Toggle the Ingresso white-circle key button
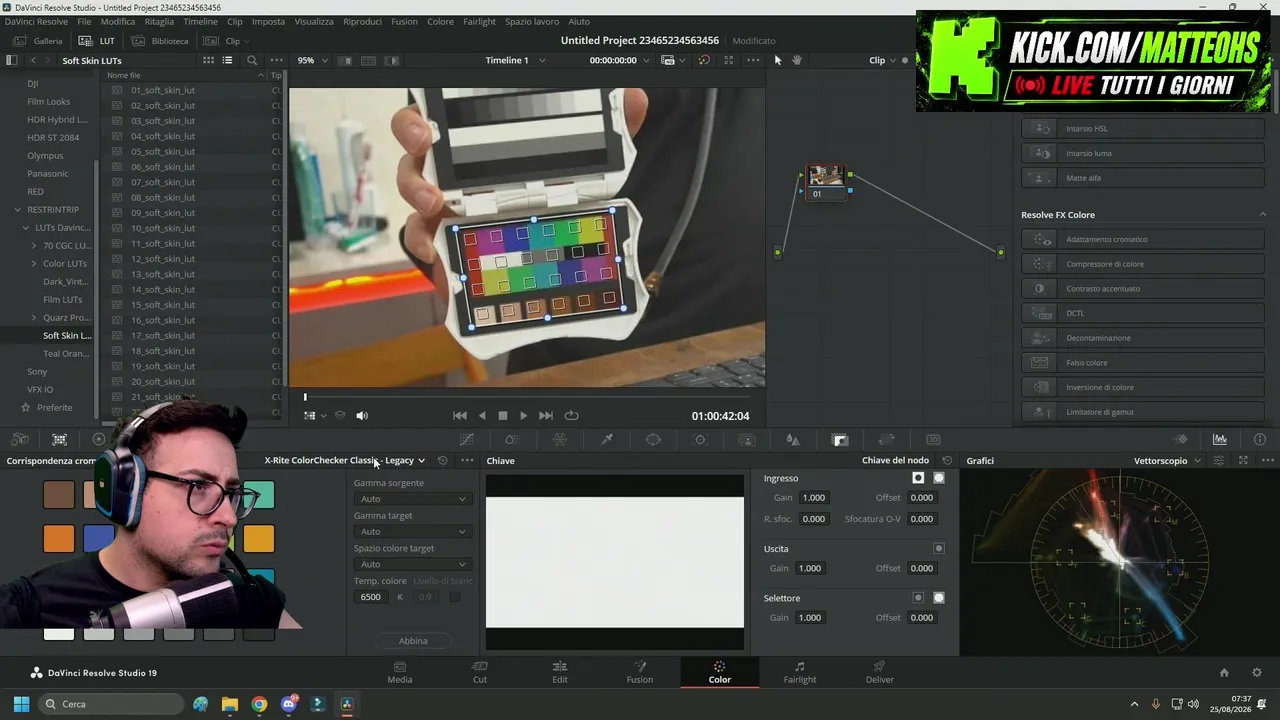Screen dimensions: 1280x720 [939, 478]
